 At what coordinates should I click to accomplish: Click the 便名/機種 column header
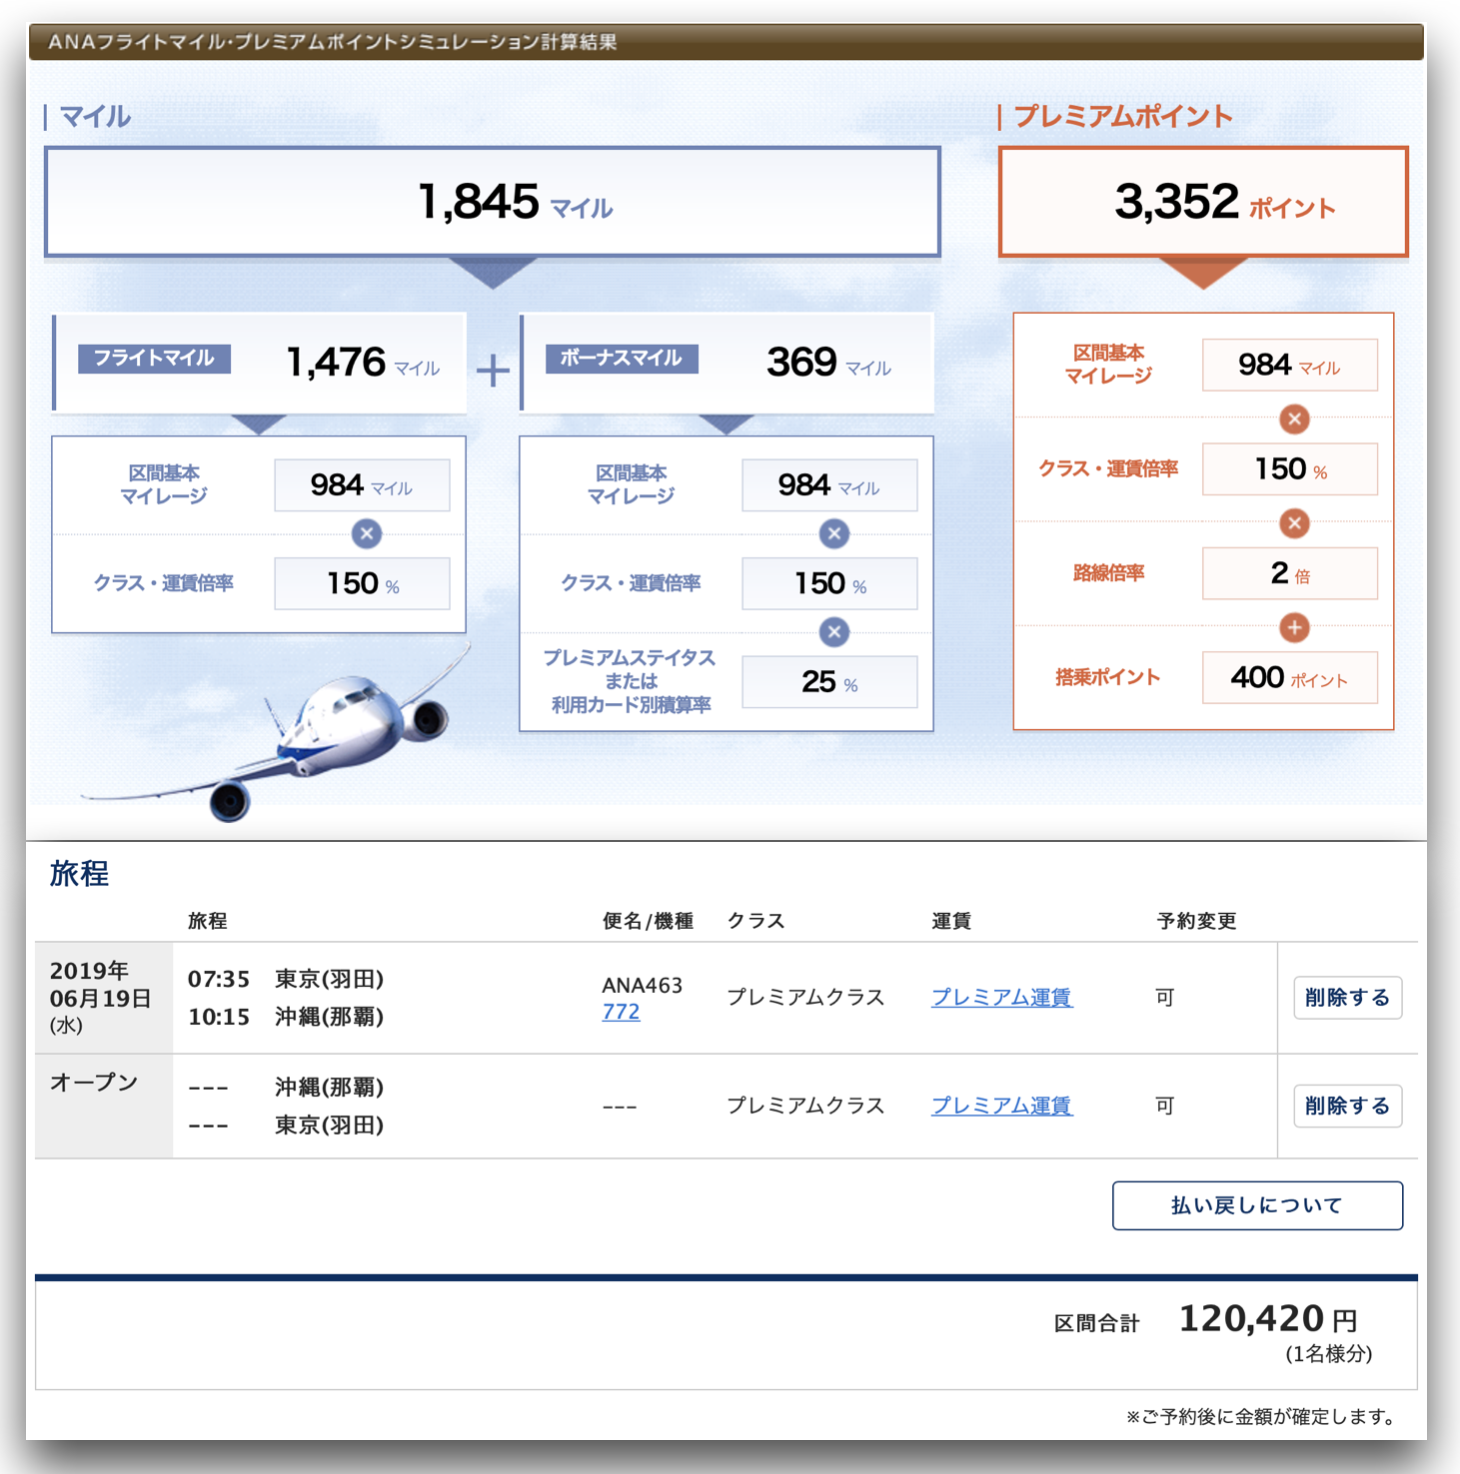(x=648, y=921)
